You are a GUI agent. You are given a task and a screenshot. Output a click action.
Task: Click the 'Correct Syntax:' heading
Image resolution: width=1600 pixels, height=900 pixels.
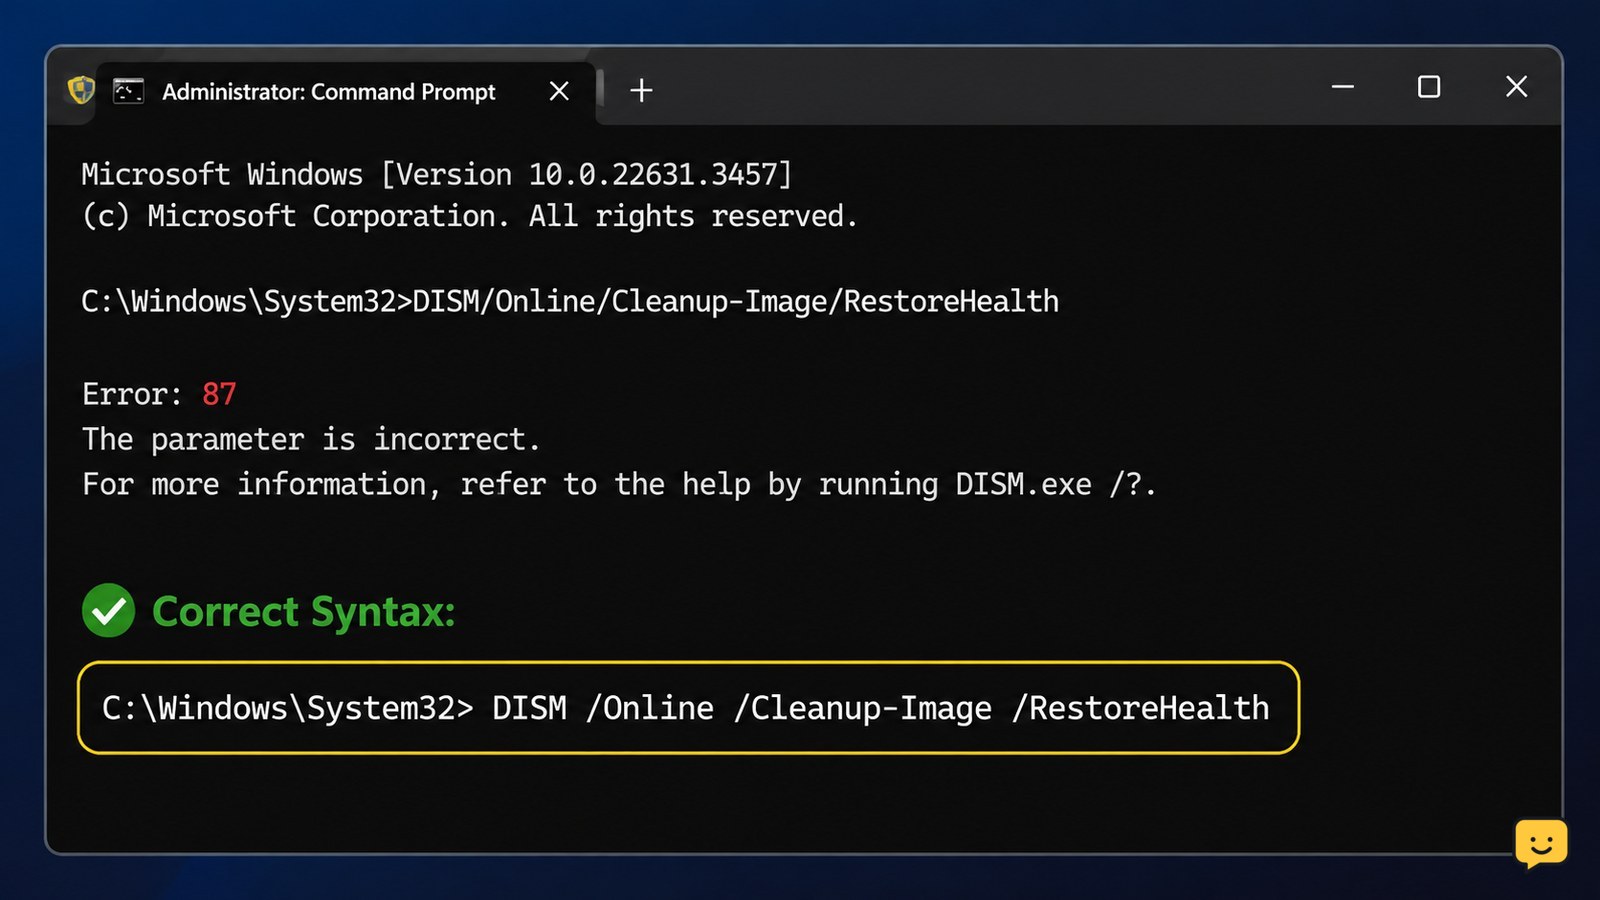point(303,611)
